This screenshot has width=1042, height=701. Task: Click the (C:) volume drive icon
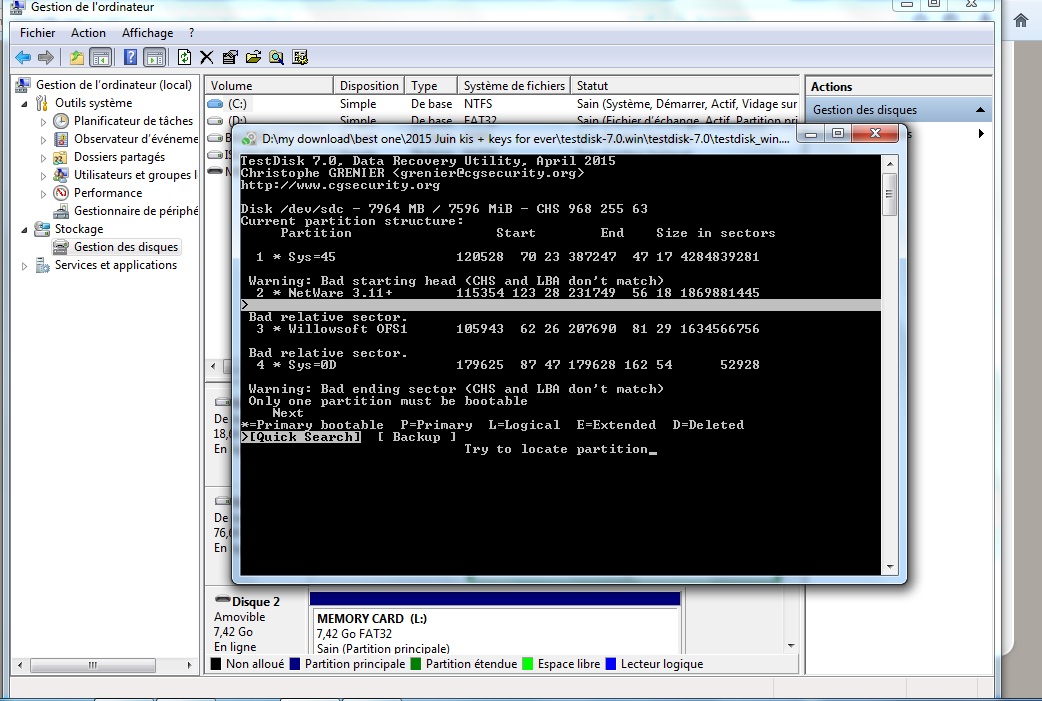(x=215, y=104)
